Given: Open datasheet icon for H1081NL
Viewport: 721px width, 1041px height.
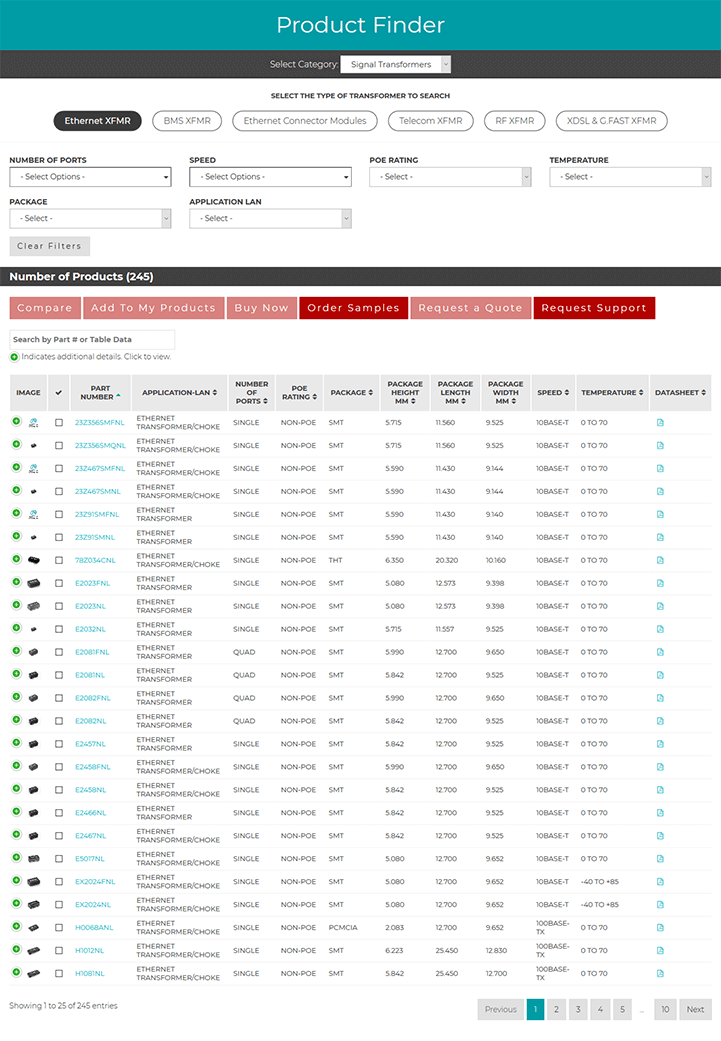Looking at the screenshot, I should pyautogui.click(x=660, y=974).
